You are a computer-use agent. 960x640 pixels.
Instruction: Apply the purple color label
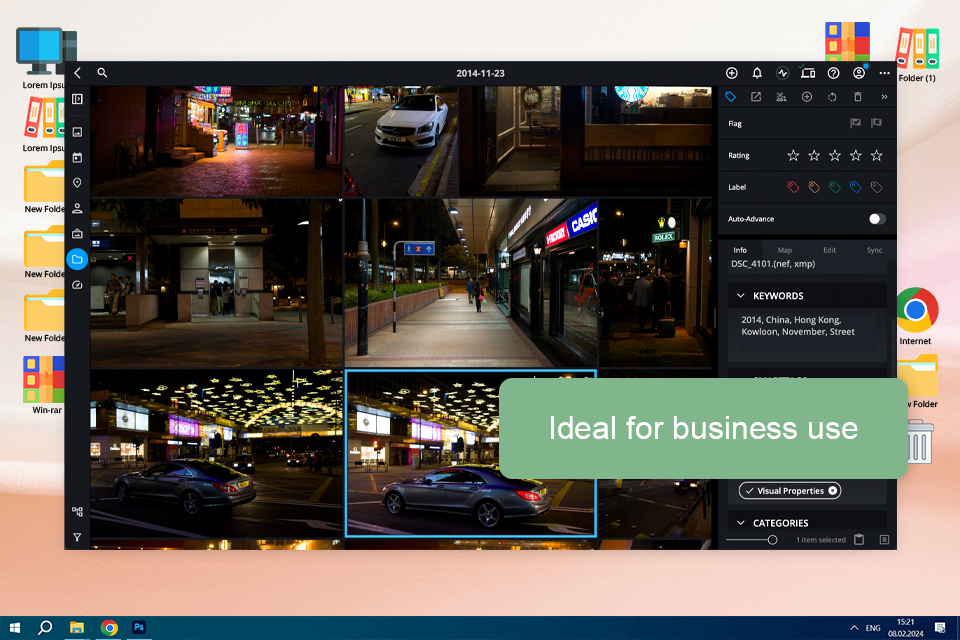pyautogui.click(x=876, y=187)
